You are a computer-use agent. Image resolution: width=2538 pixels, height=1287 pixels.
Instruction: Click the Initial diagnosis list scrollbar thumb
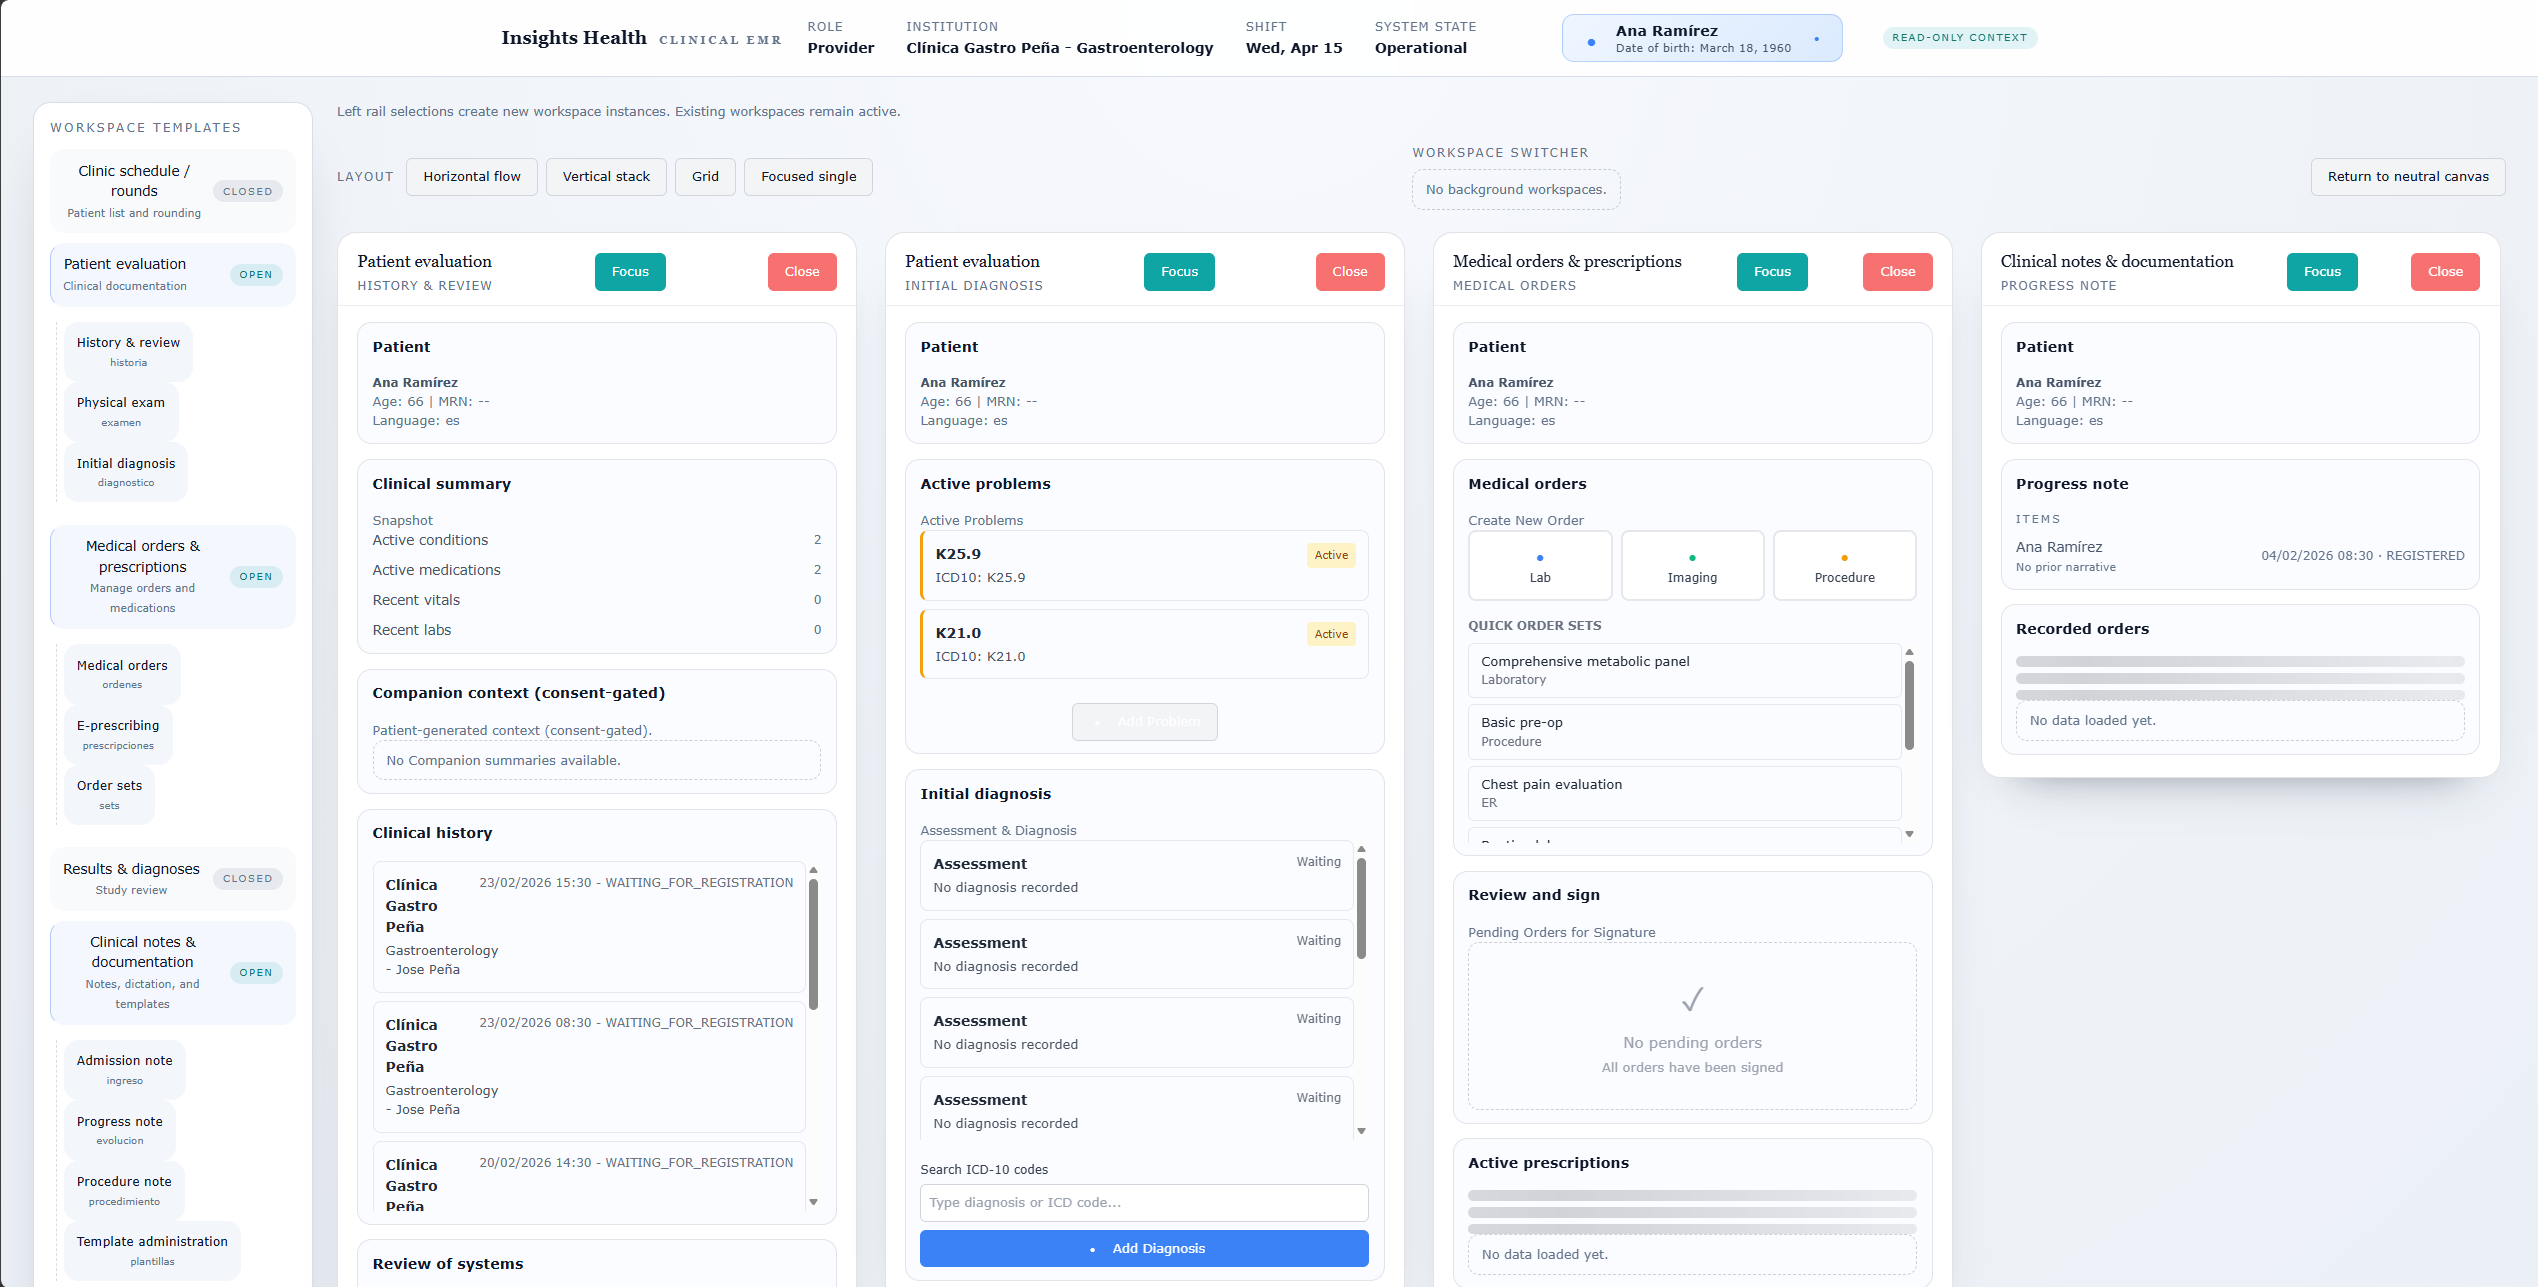pyautogui.click(x=1361, y=908)
